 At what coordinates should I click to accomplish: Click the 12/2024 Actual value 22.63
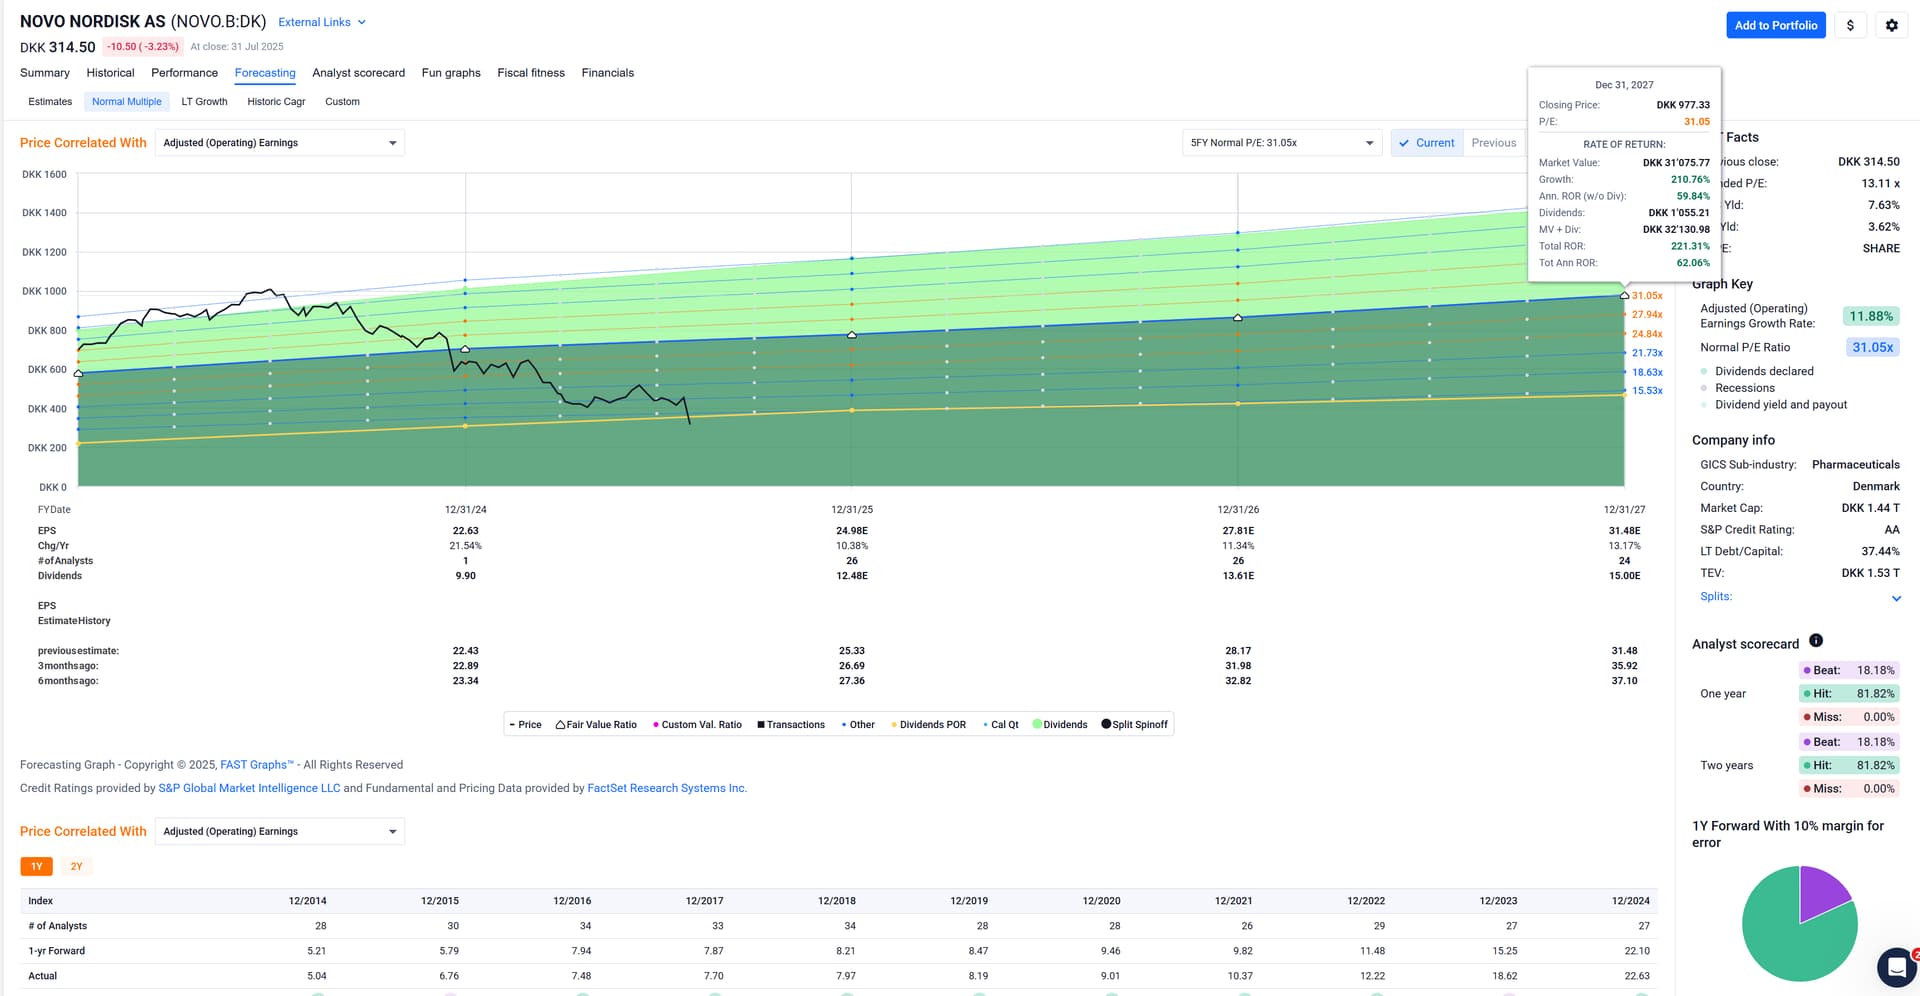pyautogui.click(x=1637, y=976)
